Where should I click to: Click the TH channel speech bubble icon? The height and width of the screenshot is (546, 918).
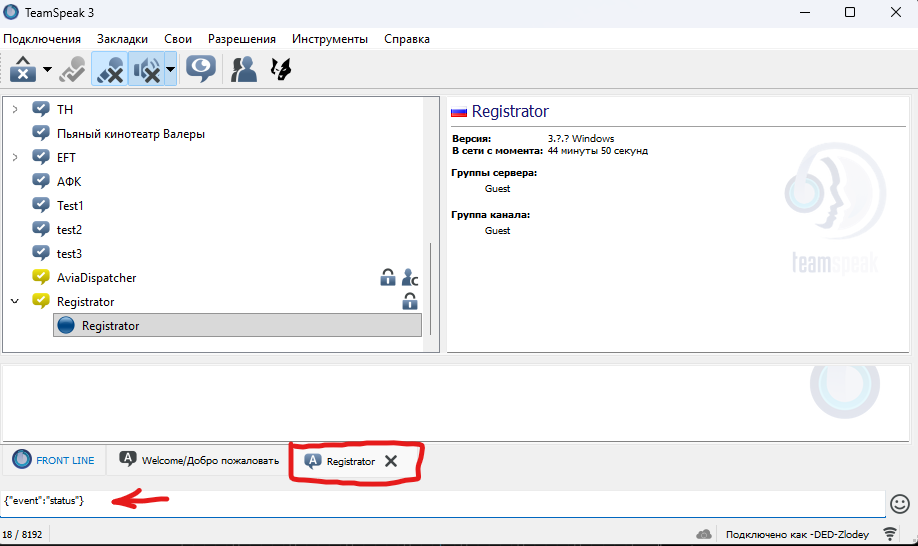pos(41,109)
